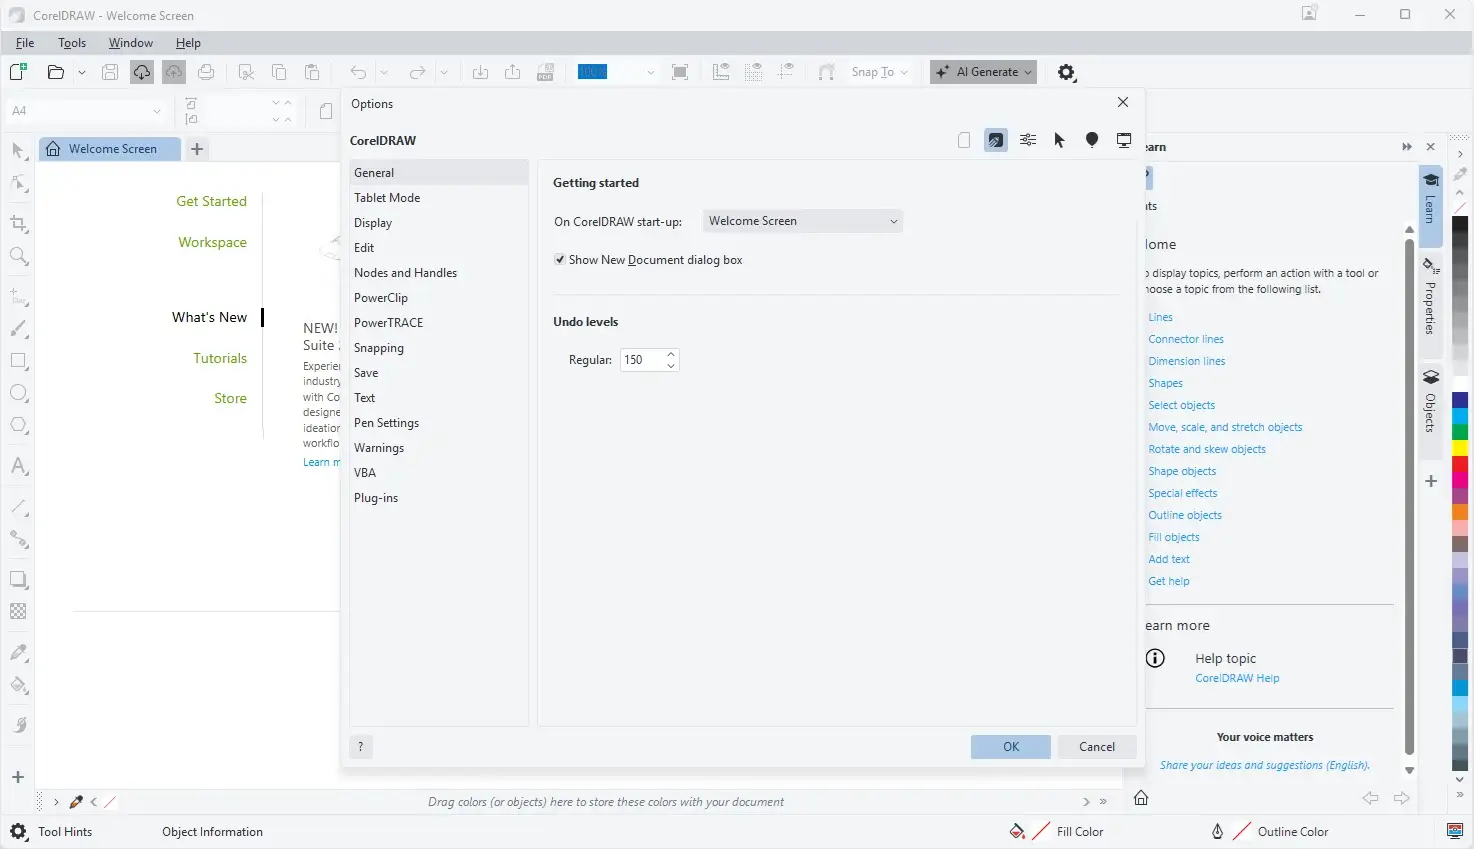The width and height of the screenshot is (1474, 849).
Task: Pick the red swatch in color palette
Action: (1460, 464)
